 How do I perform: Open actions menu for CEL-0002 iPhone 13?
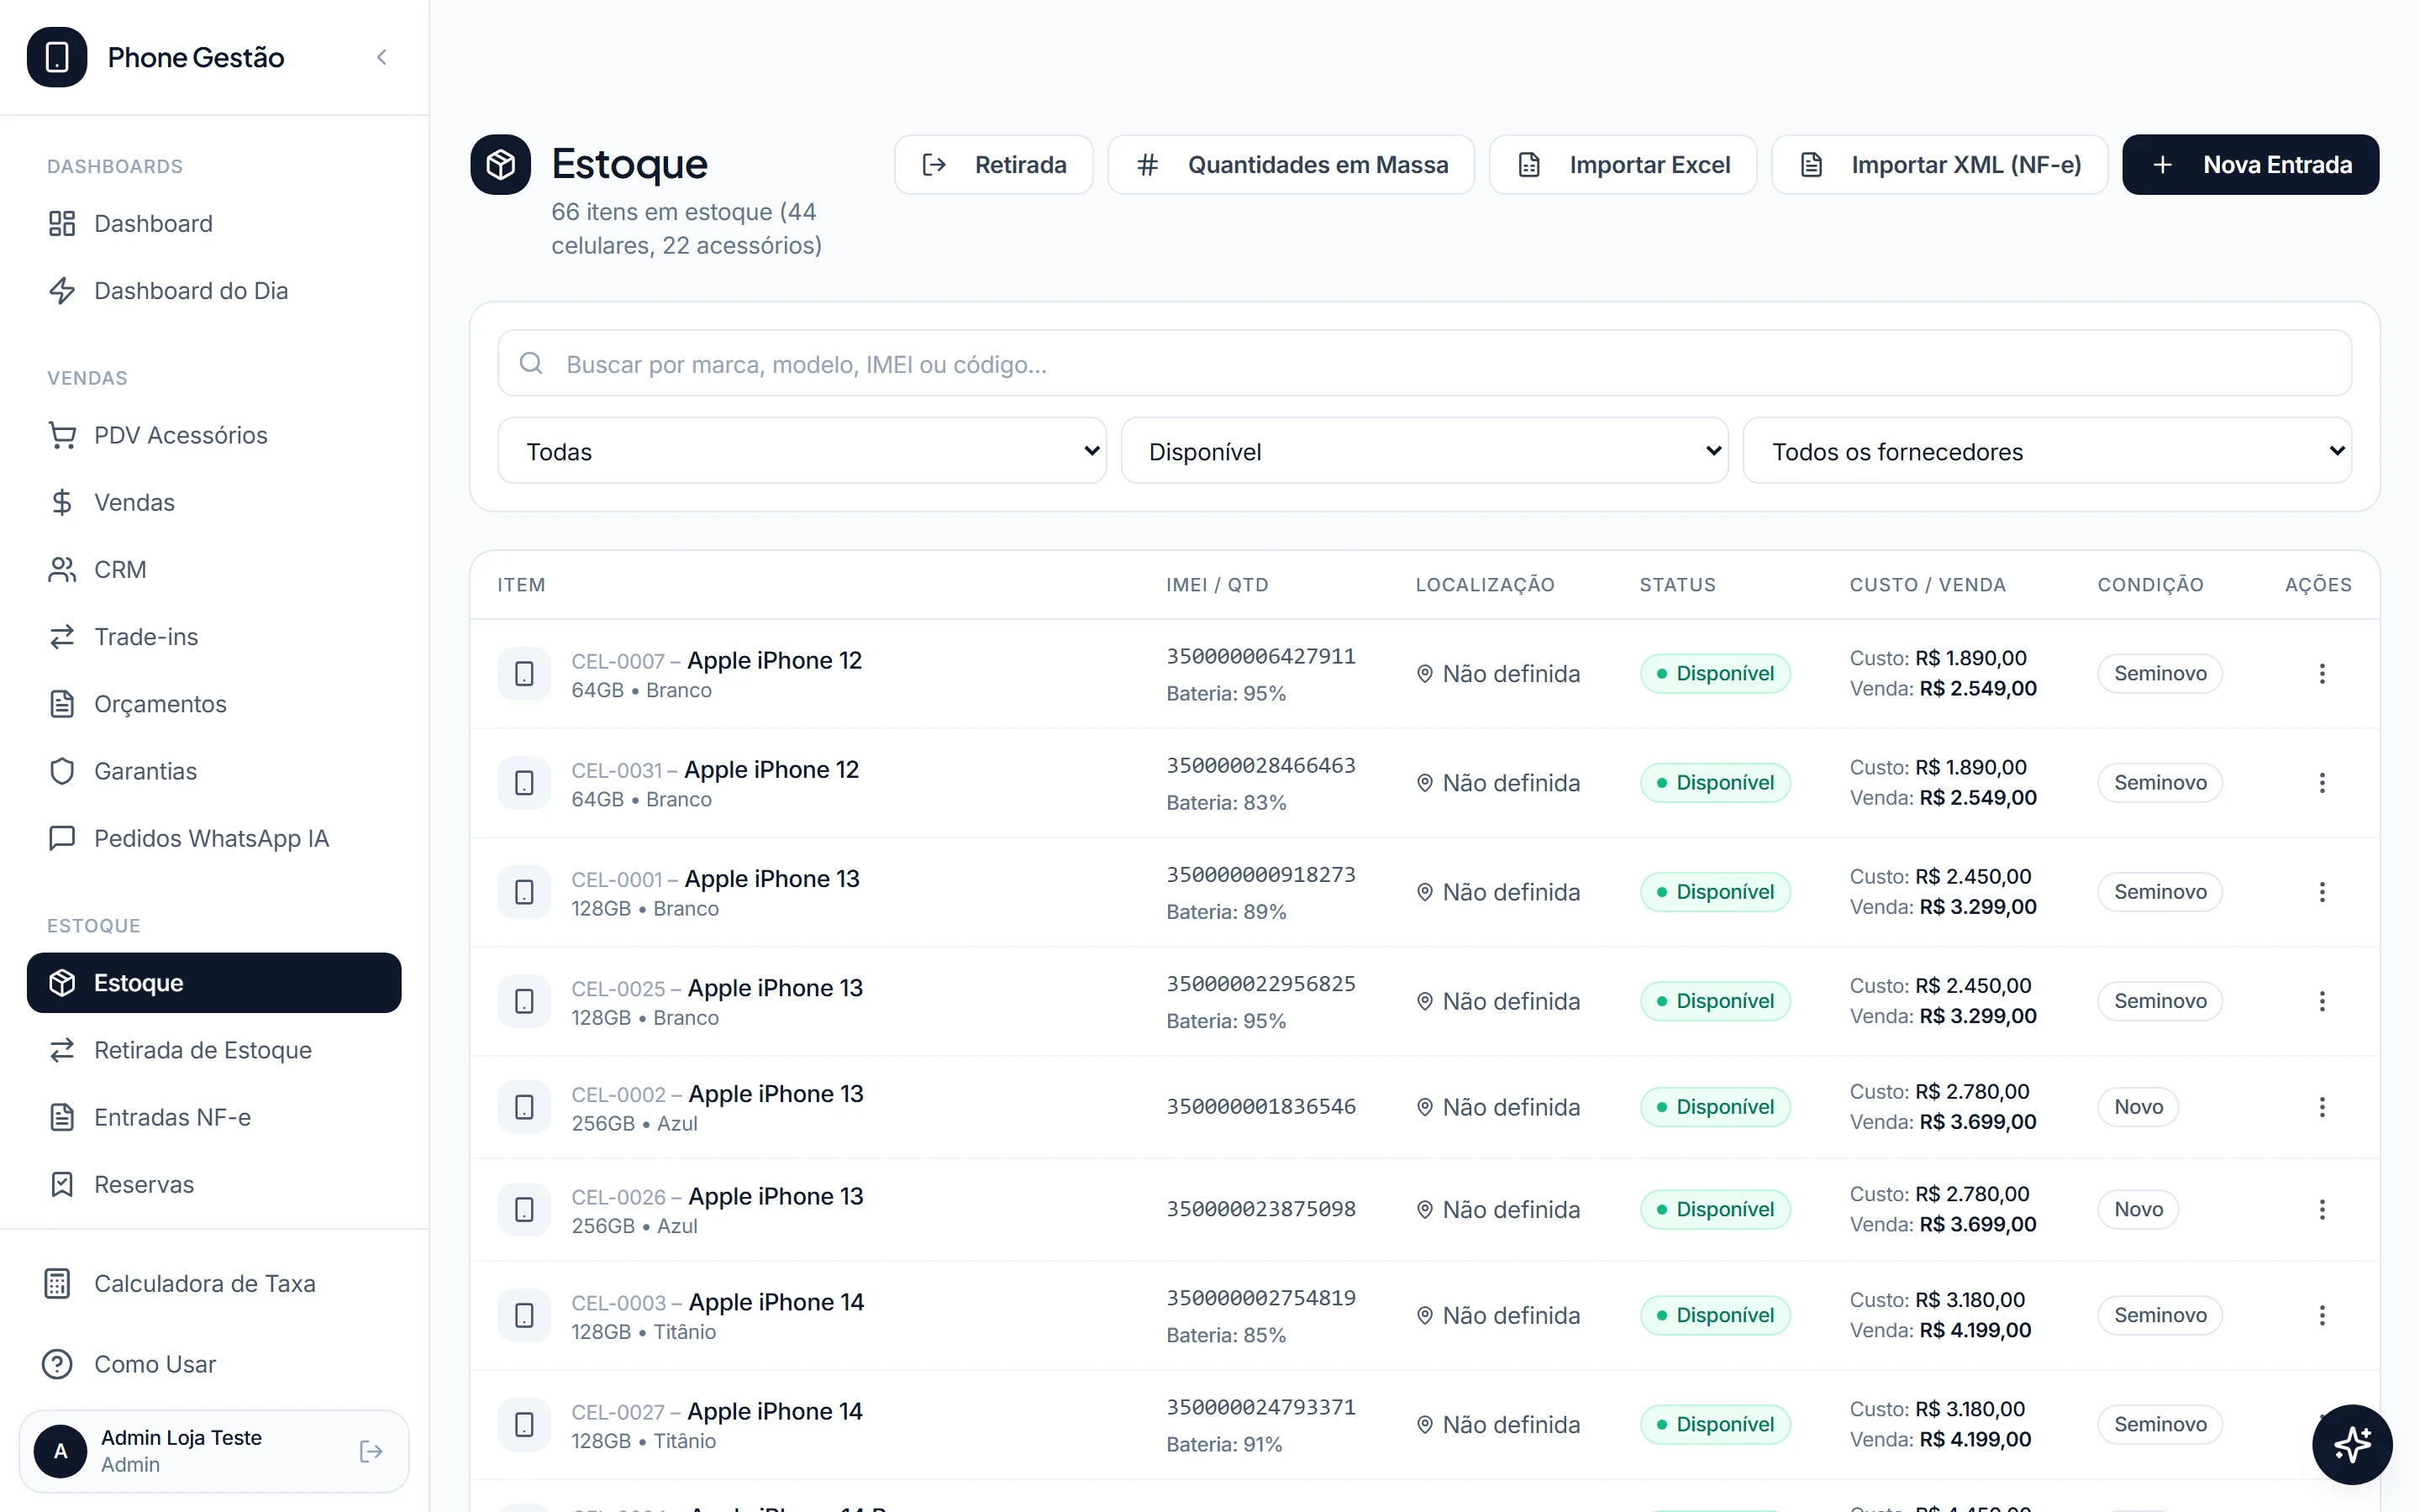pyautogui.click(x=2322, y=1107)
